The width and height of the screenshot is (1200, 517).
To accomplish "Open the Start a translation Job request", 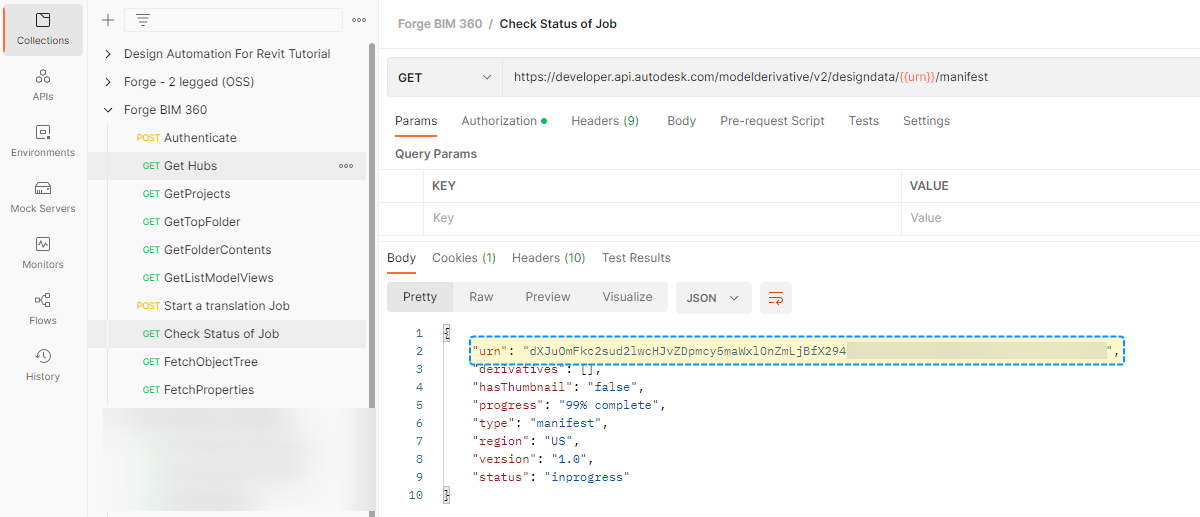I will coord(227,306).
